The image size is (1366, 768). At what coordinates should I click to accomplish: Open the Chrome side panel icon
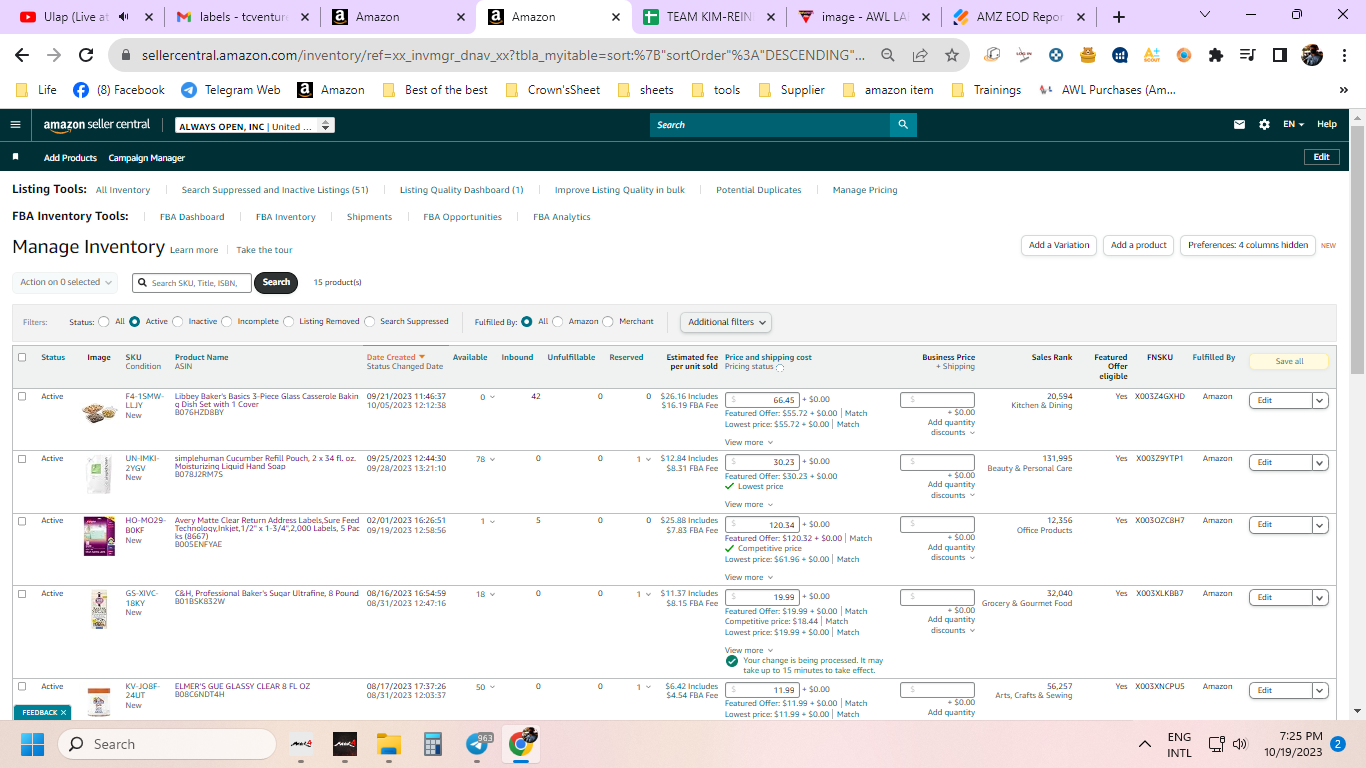coord(1279,55)
